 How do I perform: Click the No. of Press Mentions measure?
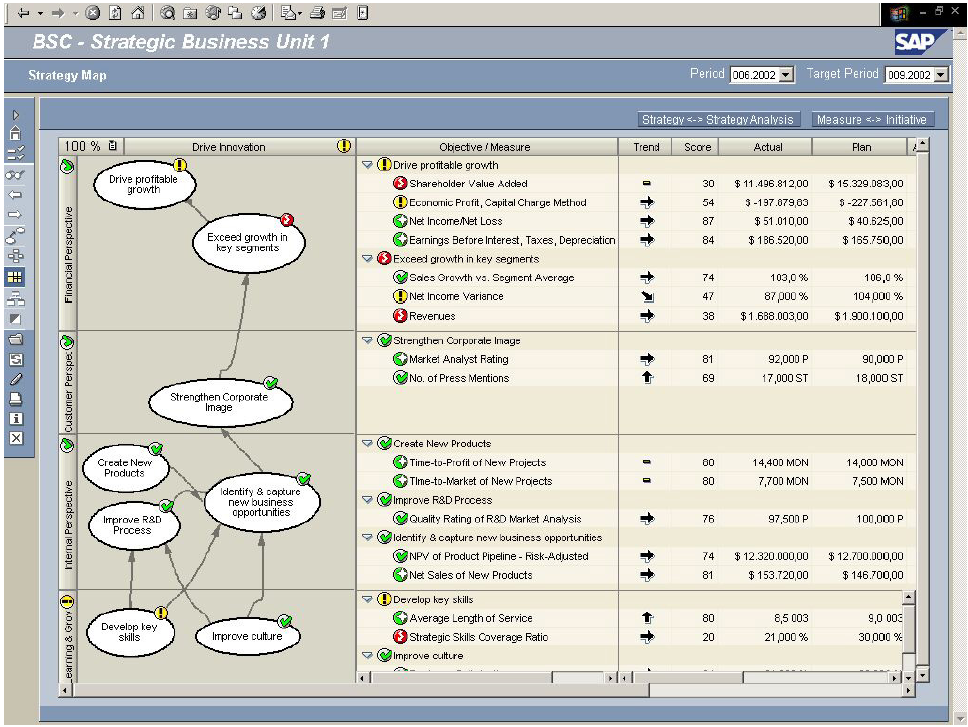[459, 378]
